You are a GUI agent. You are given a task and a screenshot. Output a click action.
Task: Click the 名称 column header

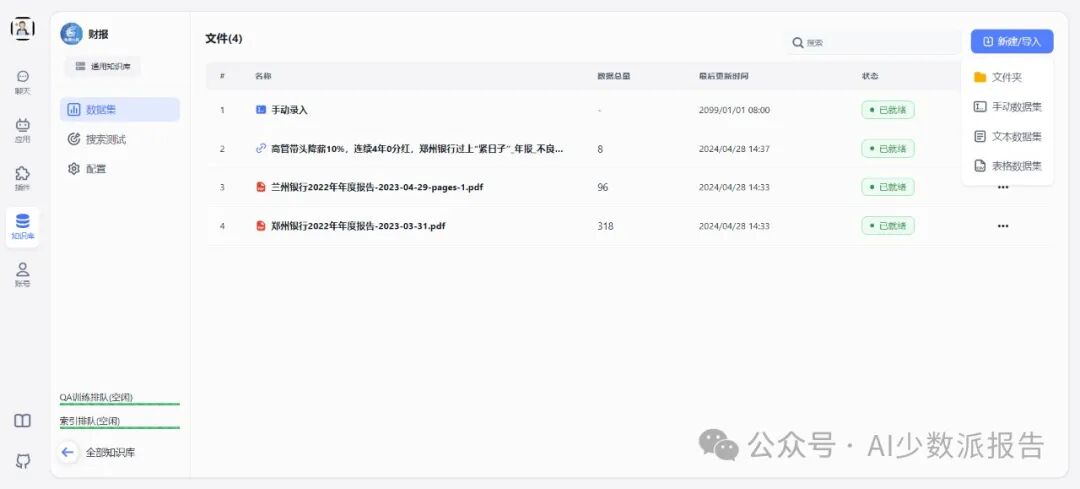[x=263, y=76]
